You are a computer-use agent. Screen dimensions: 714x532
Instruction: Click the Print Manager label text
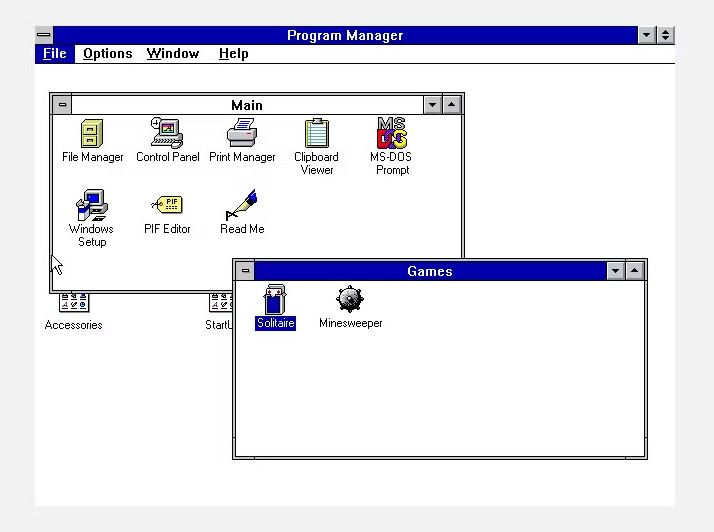point(242,157)
